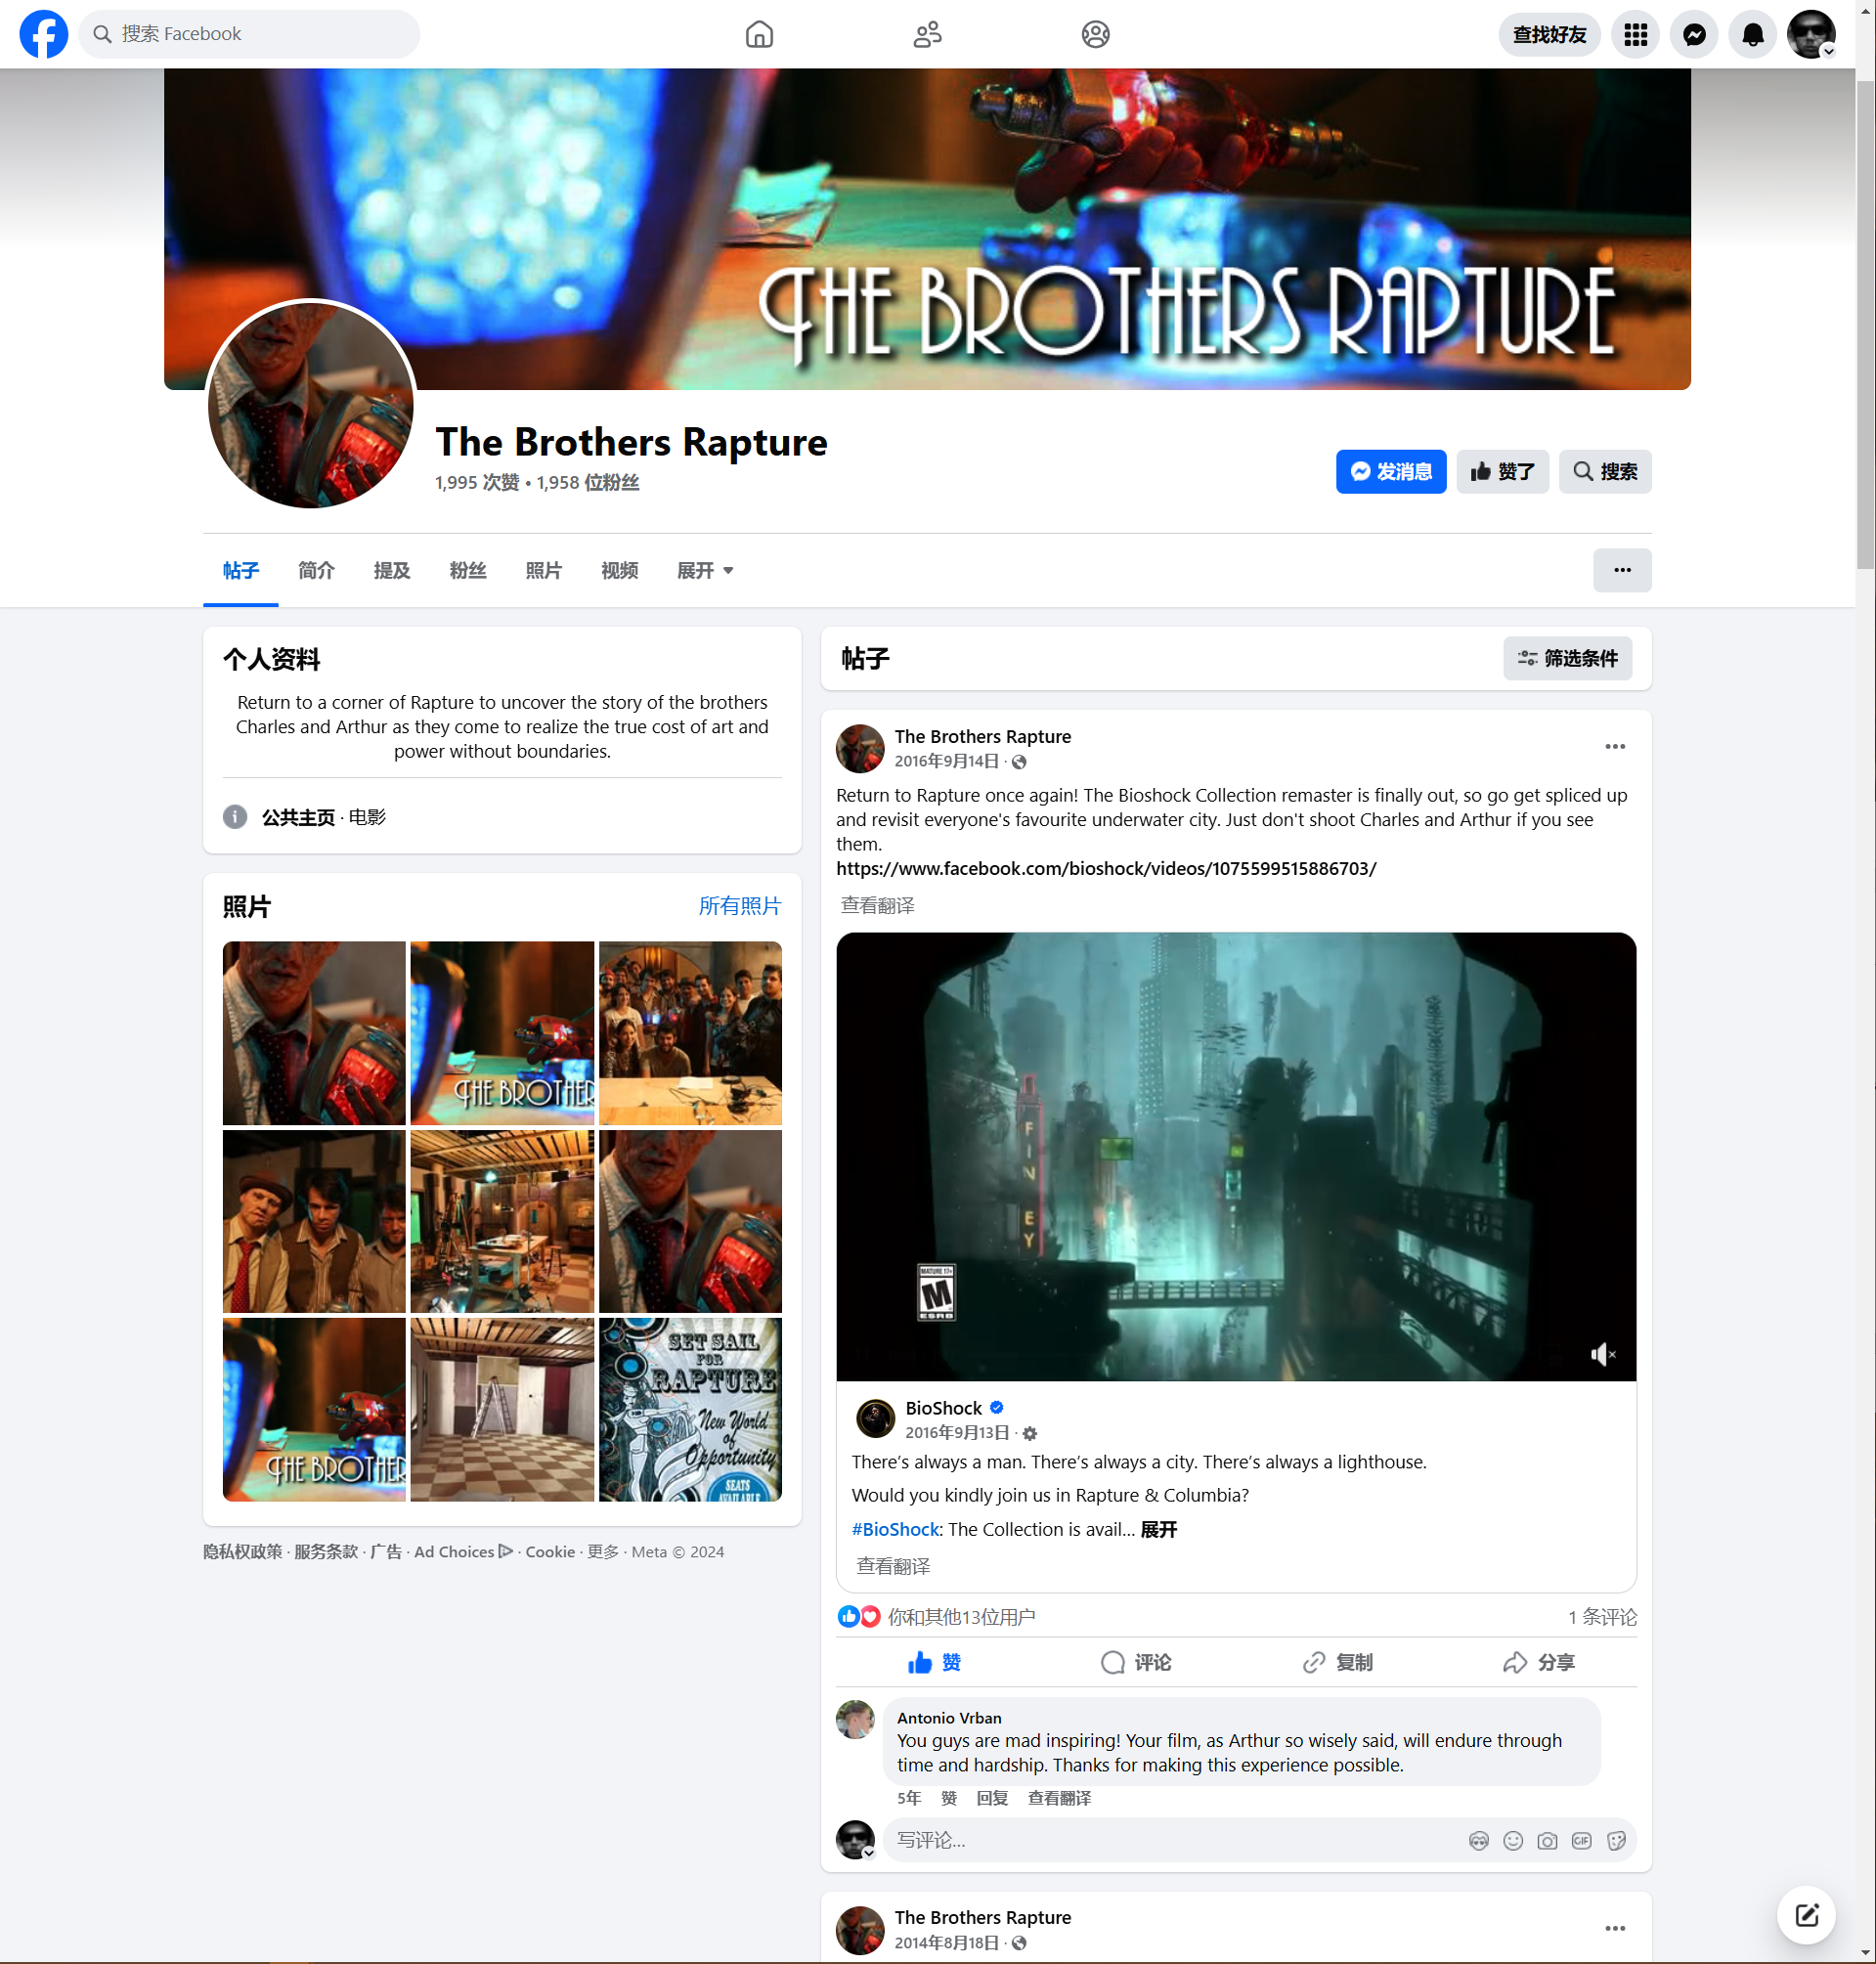Open the BioShock page name link
The height and width of the screenshot is (1964, 1876).
(943, 1408)
